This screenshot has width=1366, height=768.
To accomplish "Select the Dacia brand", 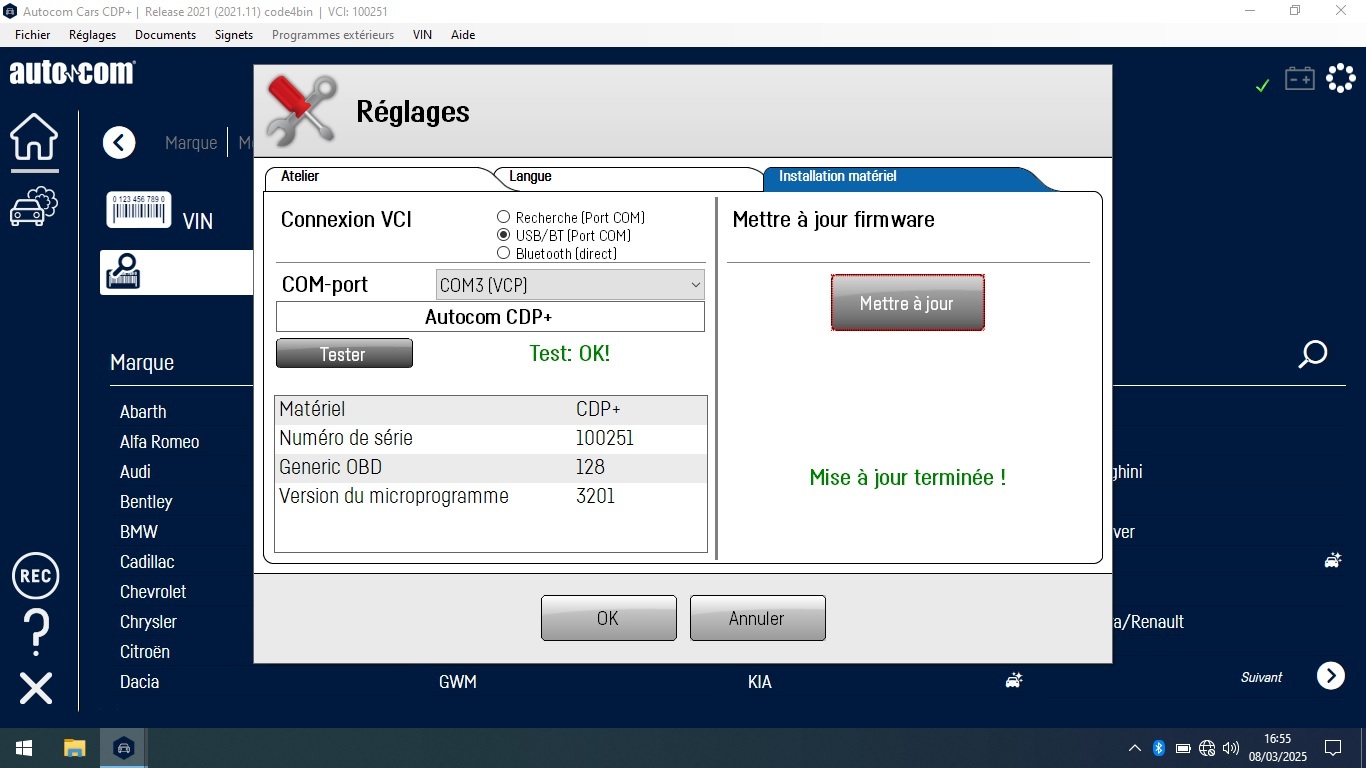I will 140,682.
